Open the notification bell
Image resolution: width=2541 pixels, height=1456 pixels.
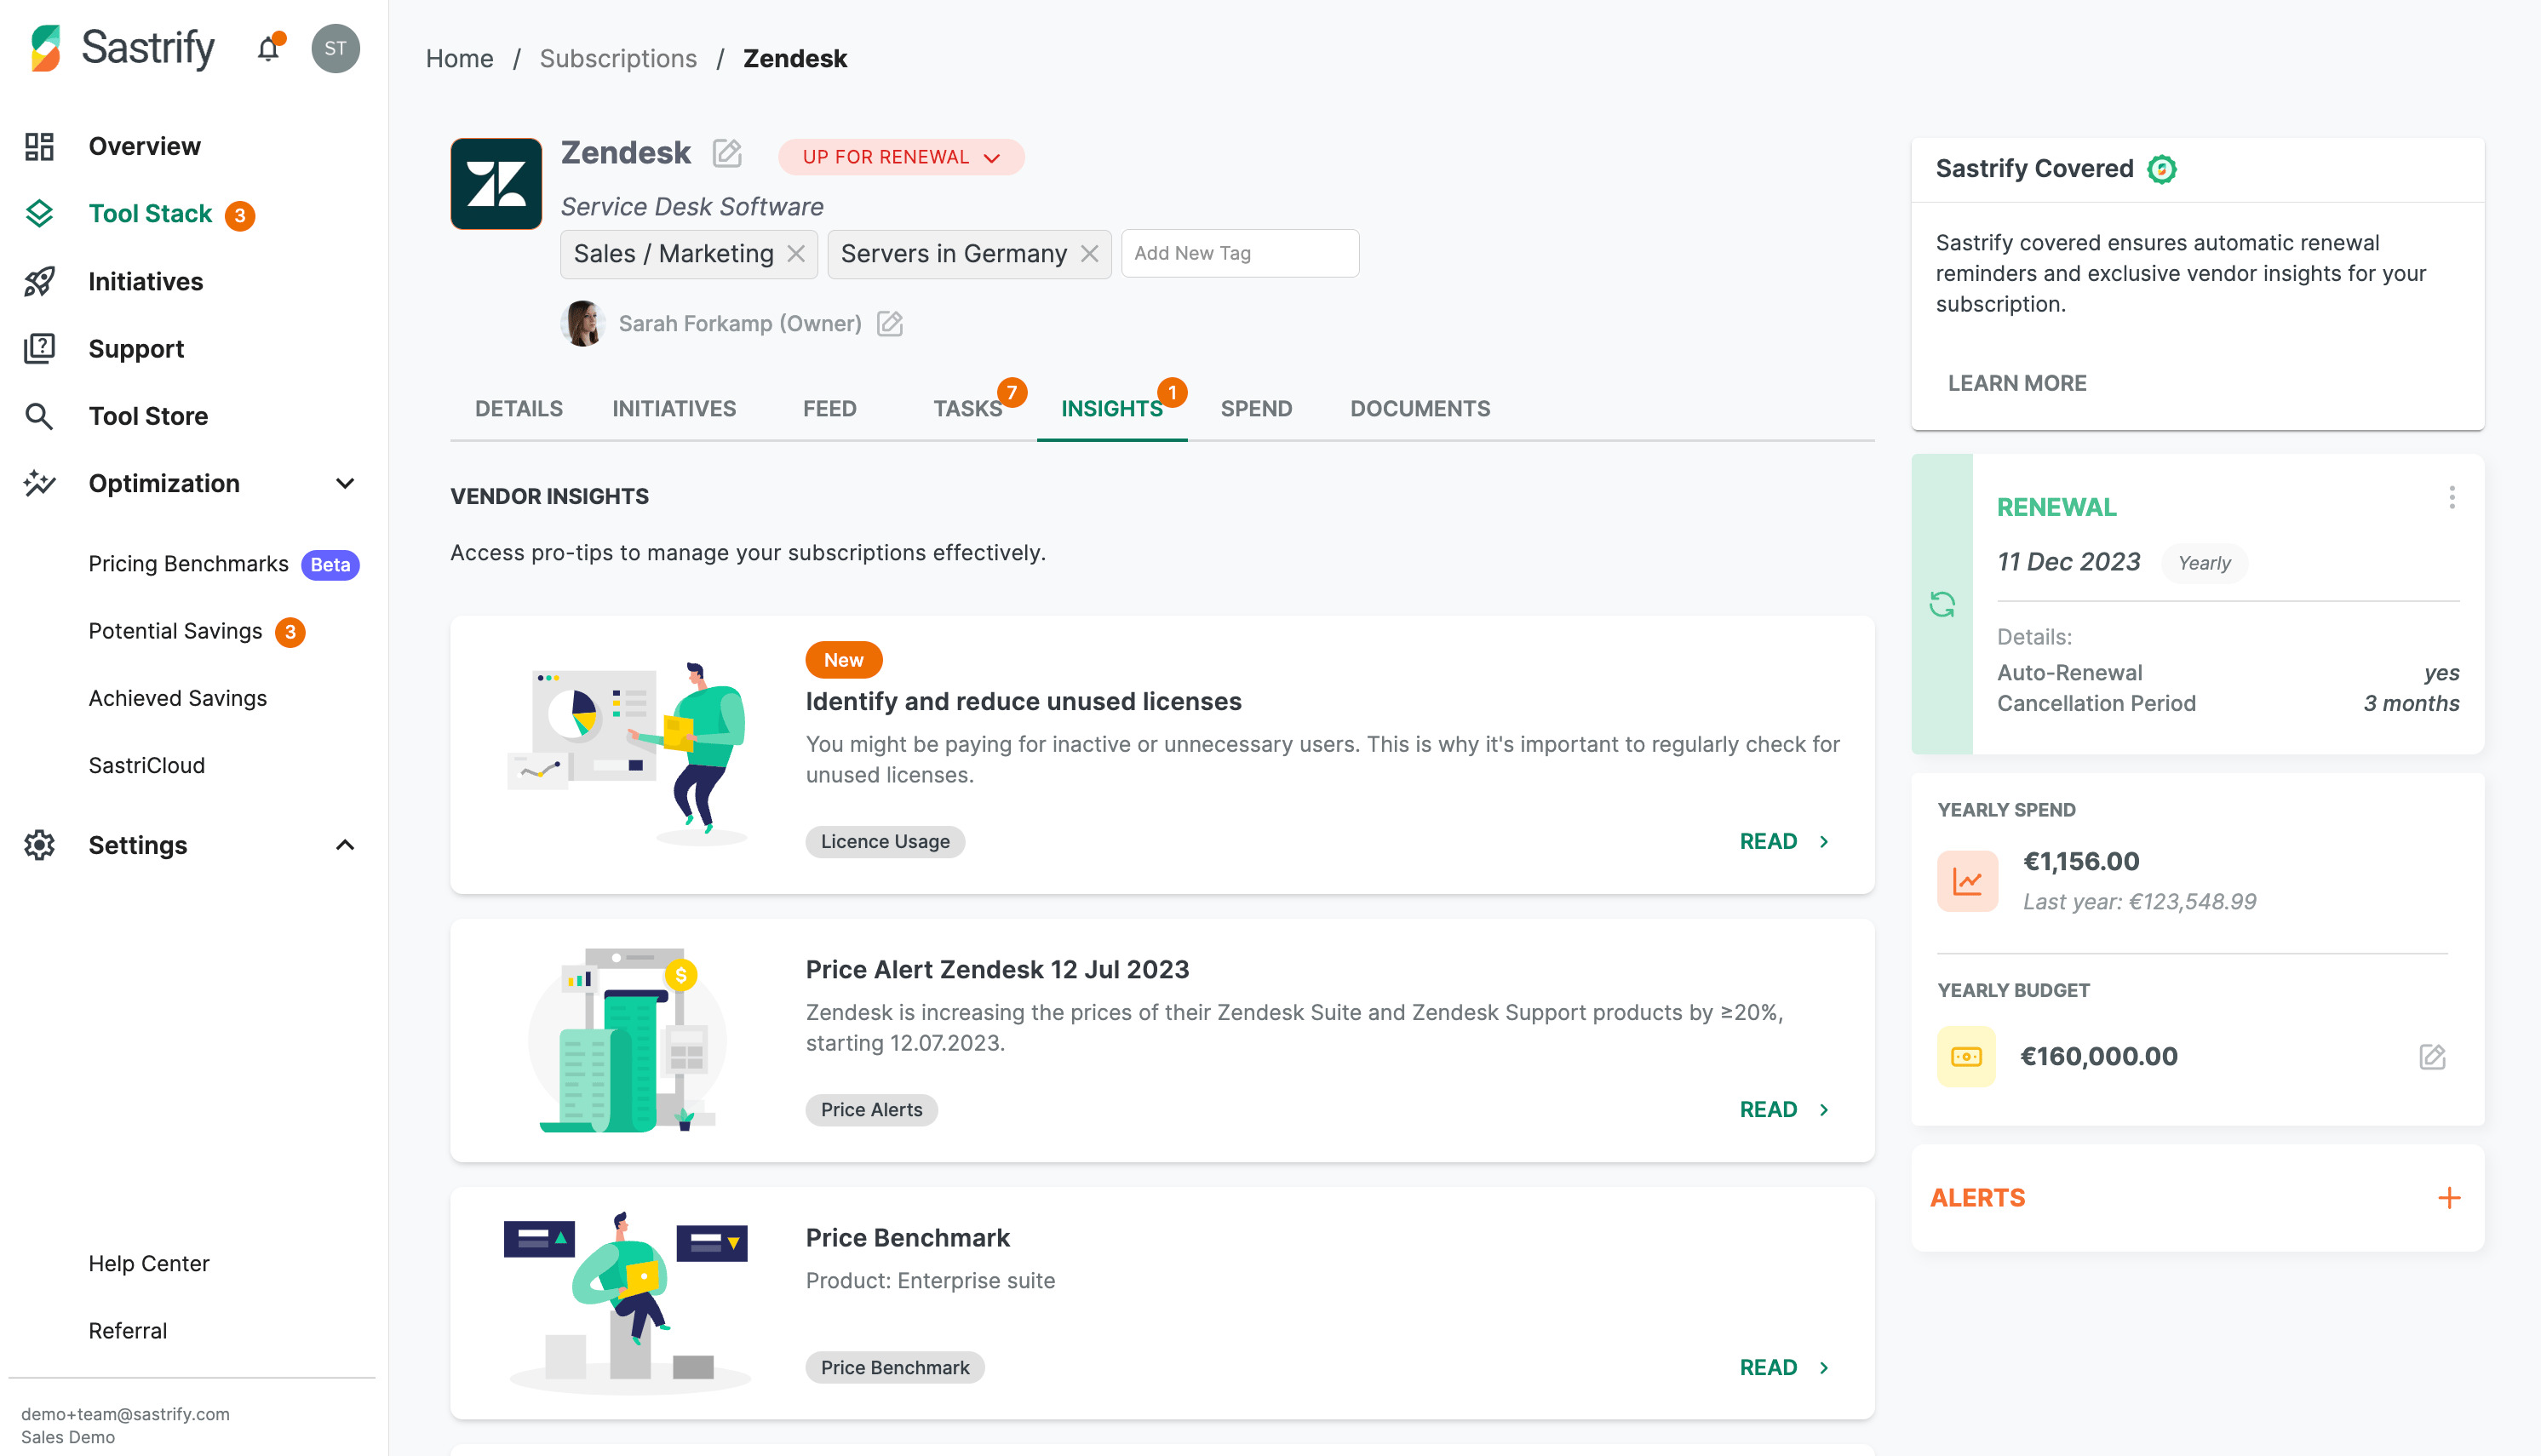point(268,48)
